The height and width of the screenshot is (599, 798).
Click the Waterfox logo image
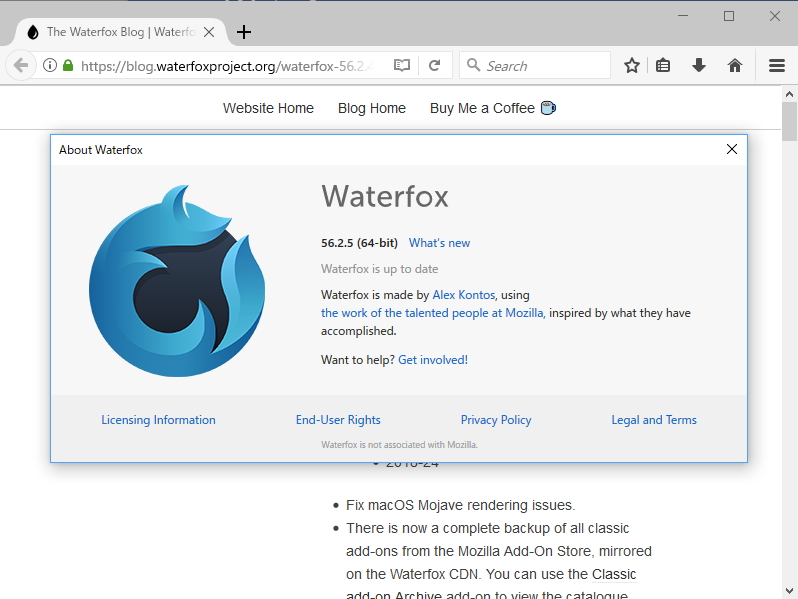pos(177,281)
